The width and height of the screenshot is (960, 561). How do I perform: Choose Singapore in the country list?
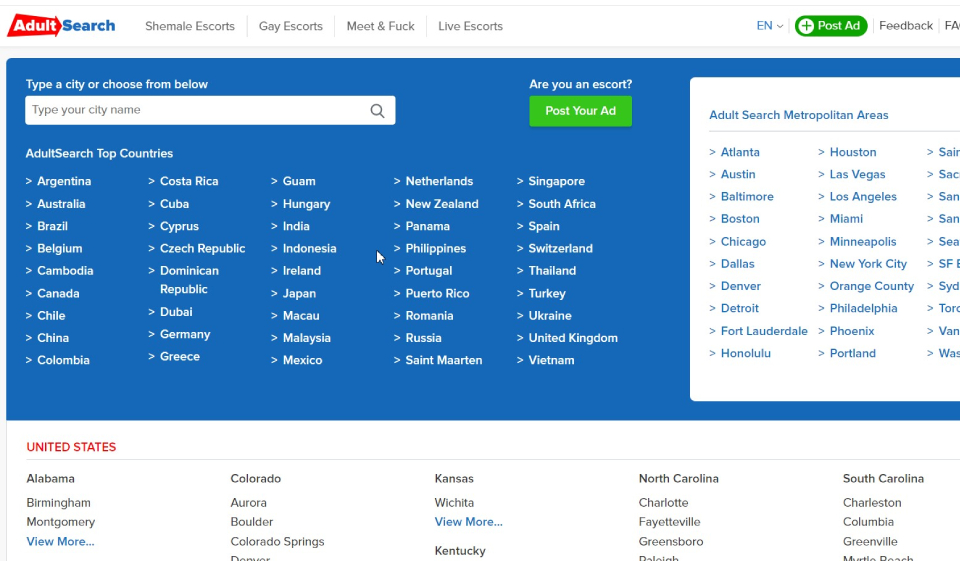(556, 181)
